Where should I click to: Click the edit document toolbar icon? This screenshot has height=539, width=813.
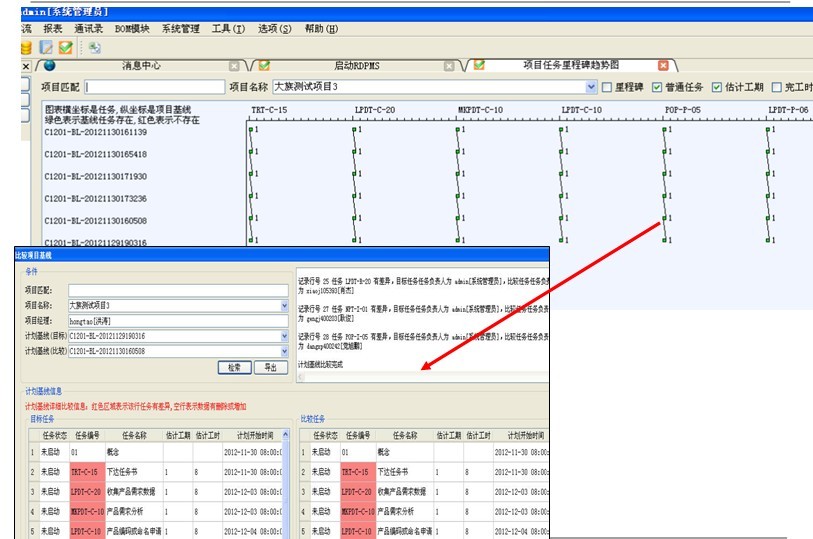click(46, 47)
